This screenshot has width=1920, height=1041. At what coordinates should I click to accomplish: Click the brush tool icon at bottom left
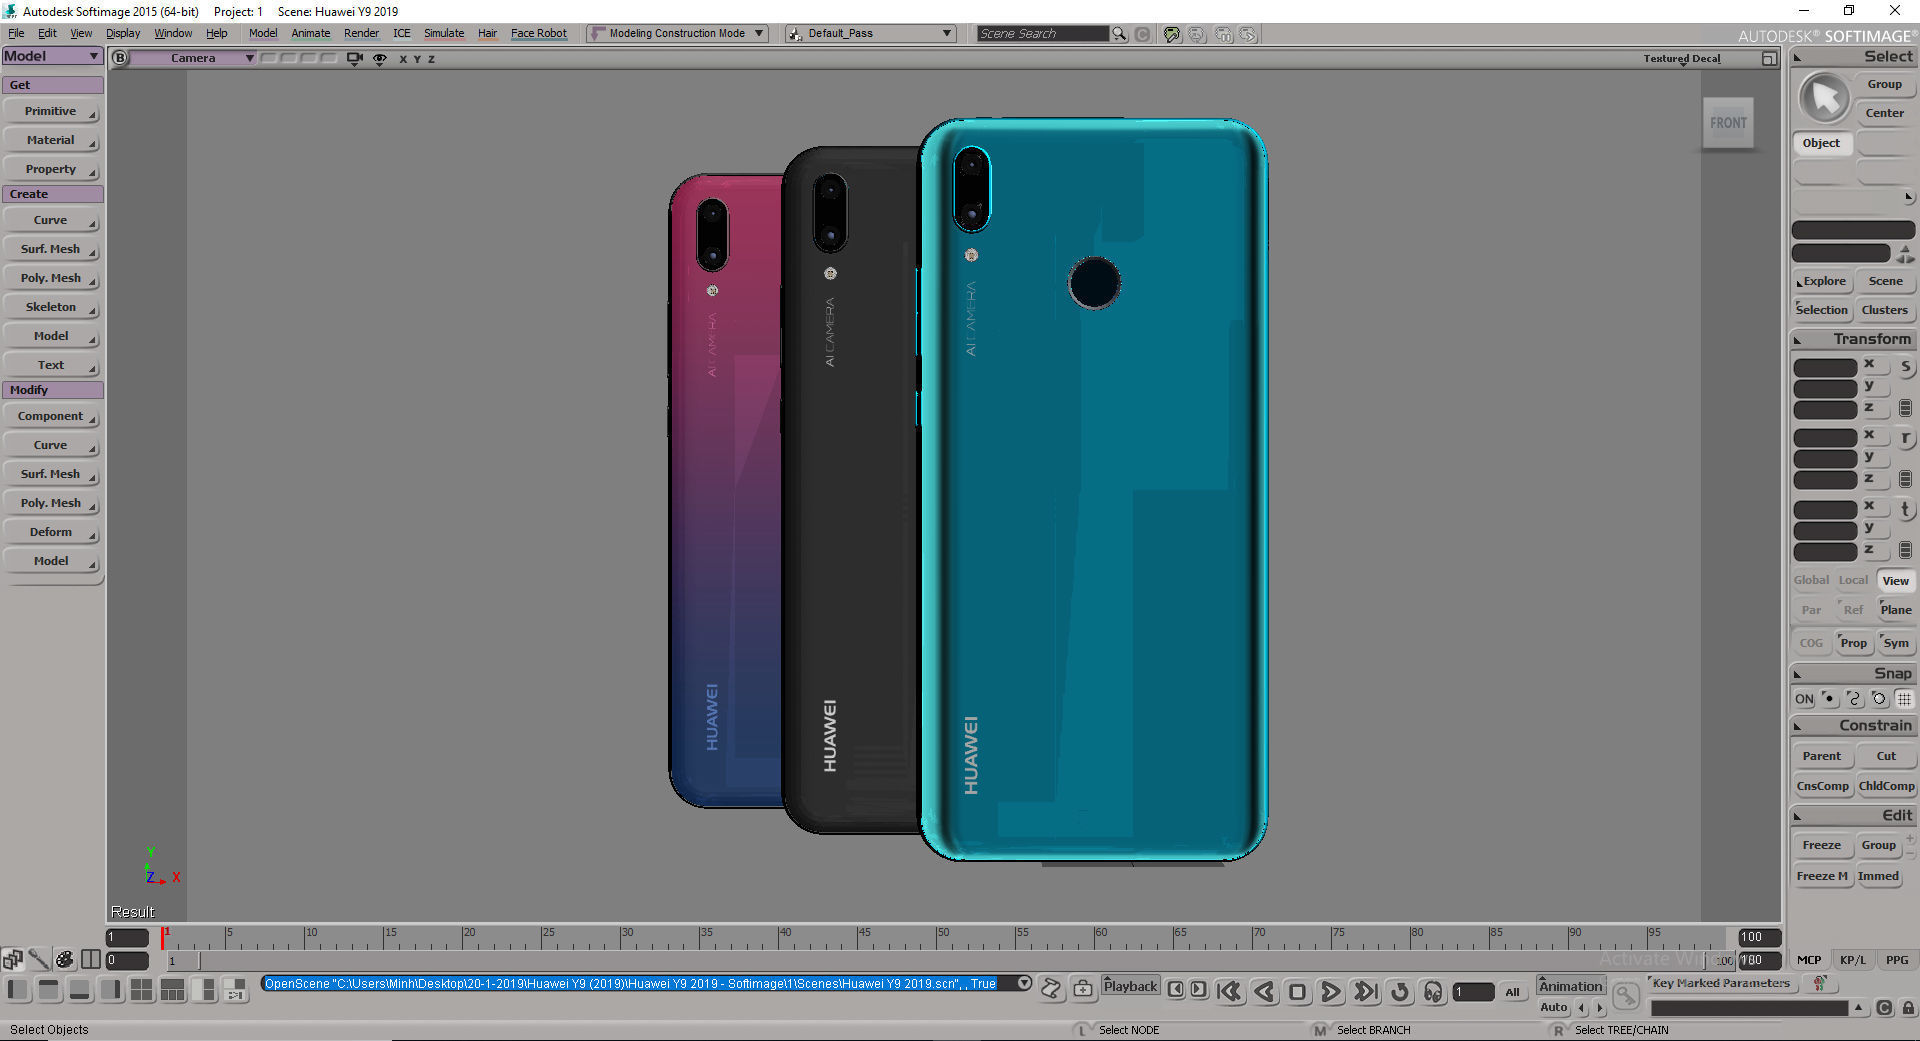pyautogui.click(x=39, y=960)
